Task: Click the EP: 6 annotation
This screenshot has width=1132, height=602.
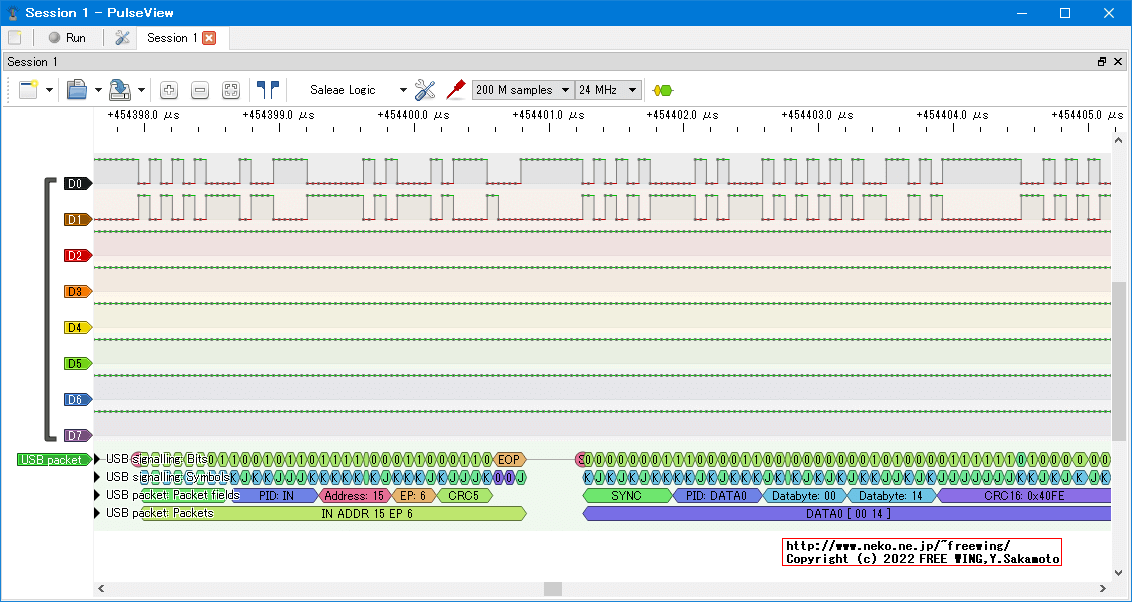Action: [x=414, y=496]
